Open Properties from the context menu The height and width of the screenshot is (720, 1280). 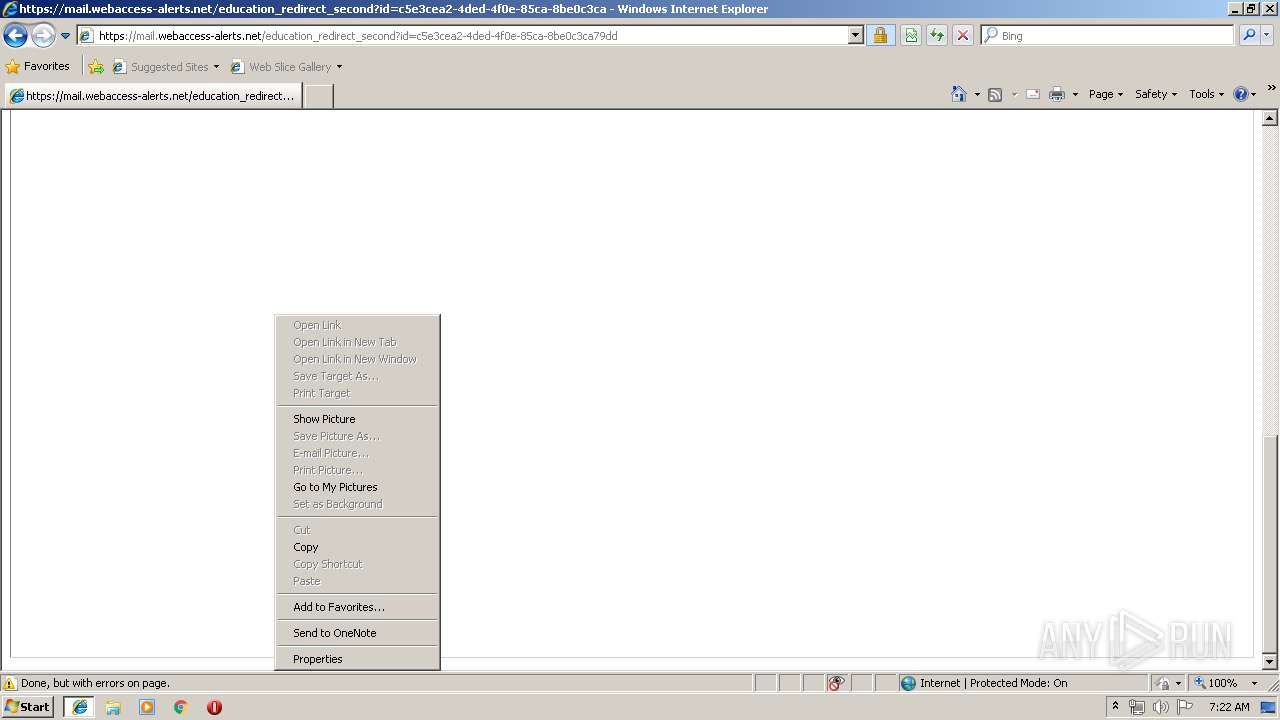pos(358,659)
